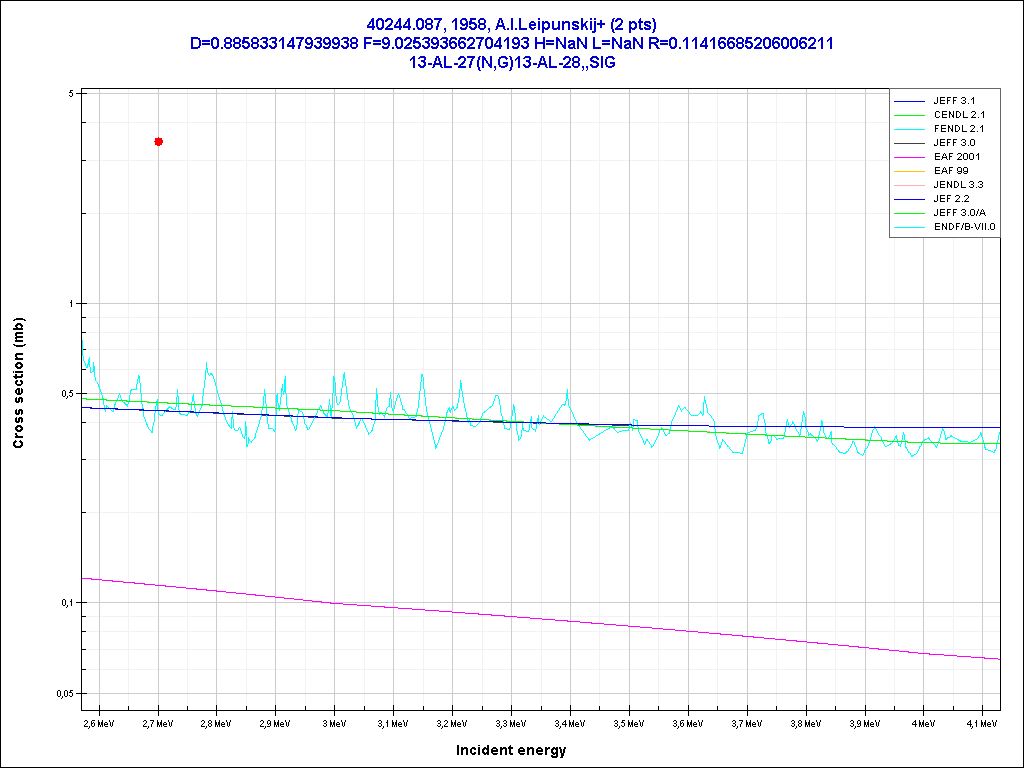The height and width of the screenshot is (768, 1024).
Task: Click the JEFF 3.1 legend entry
Action: pos(953,101)
